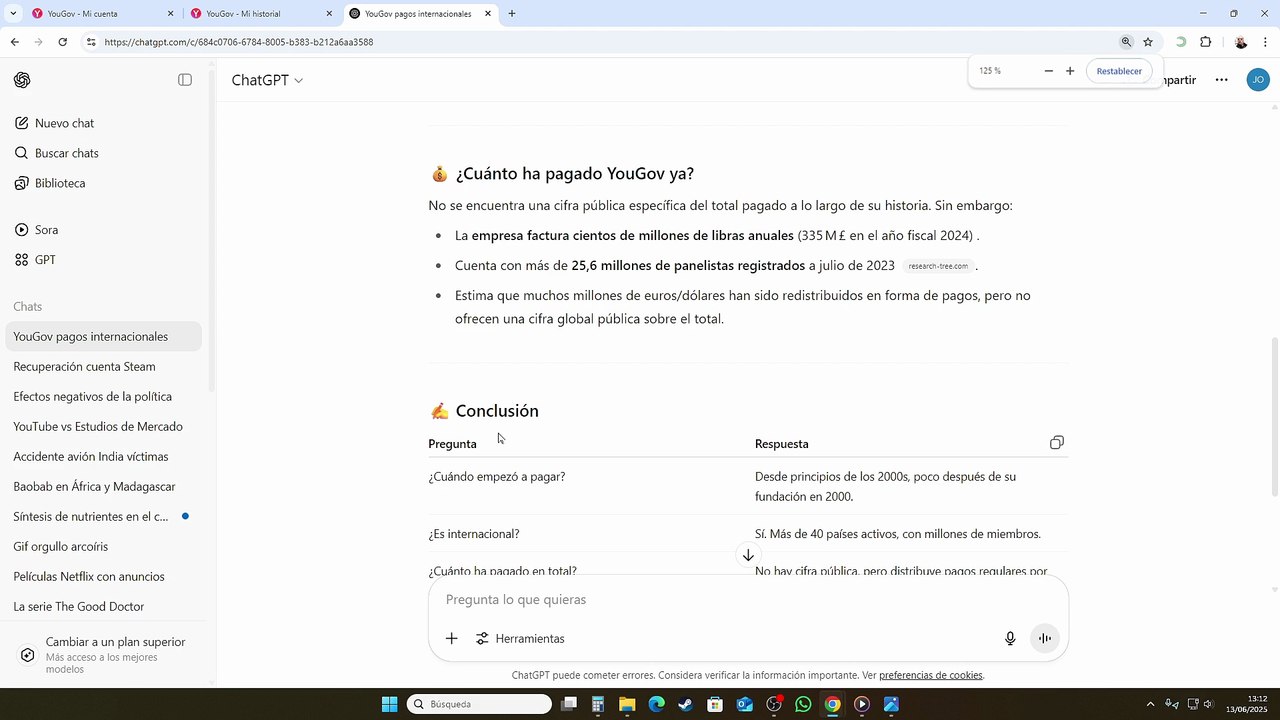Start dictation with the microphone icon

pos(1010,638)
